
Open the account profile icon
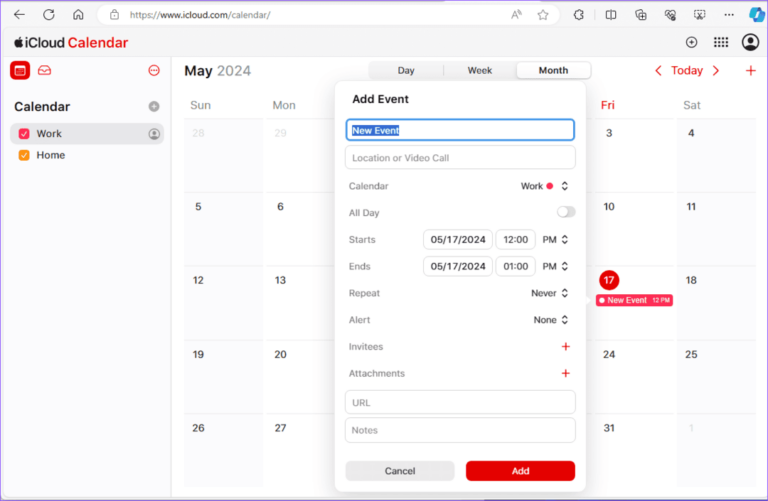[750, 42]
